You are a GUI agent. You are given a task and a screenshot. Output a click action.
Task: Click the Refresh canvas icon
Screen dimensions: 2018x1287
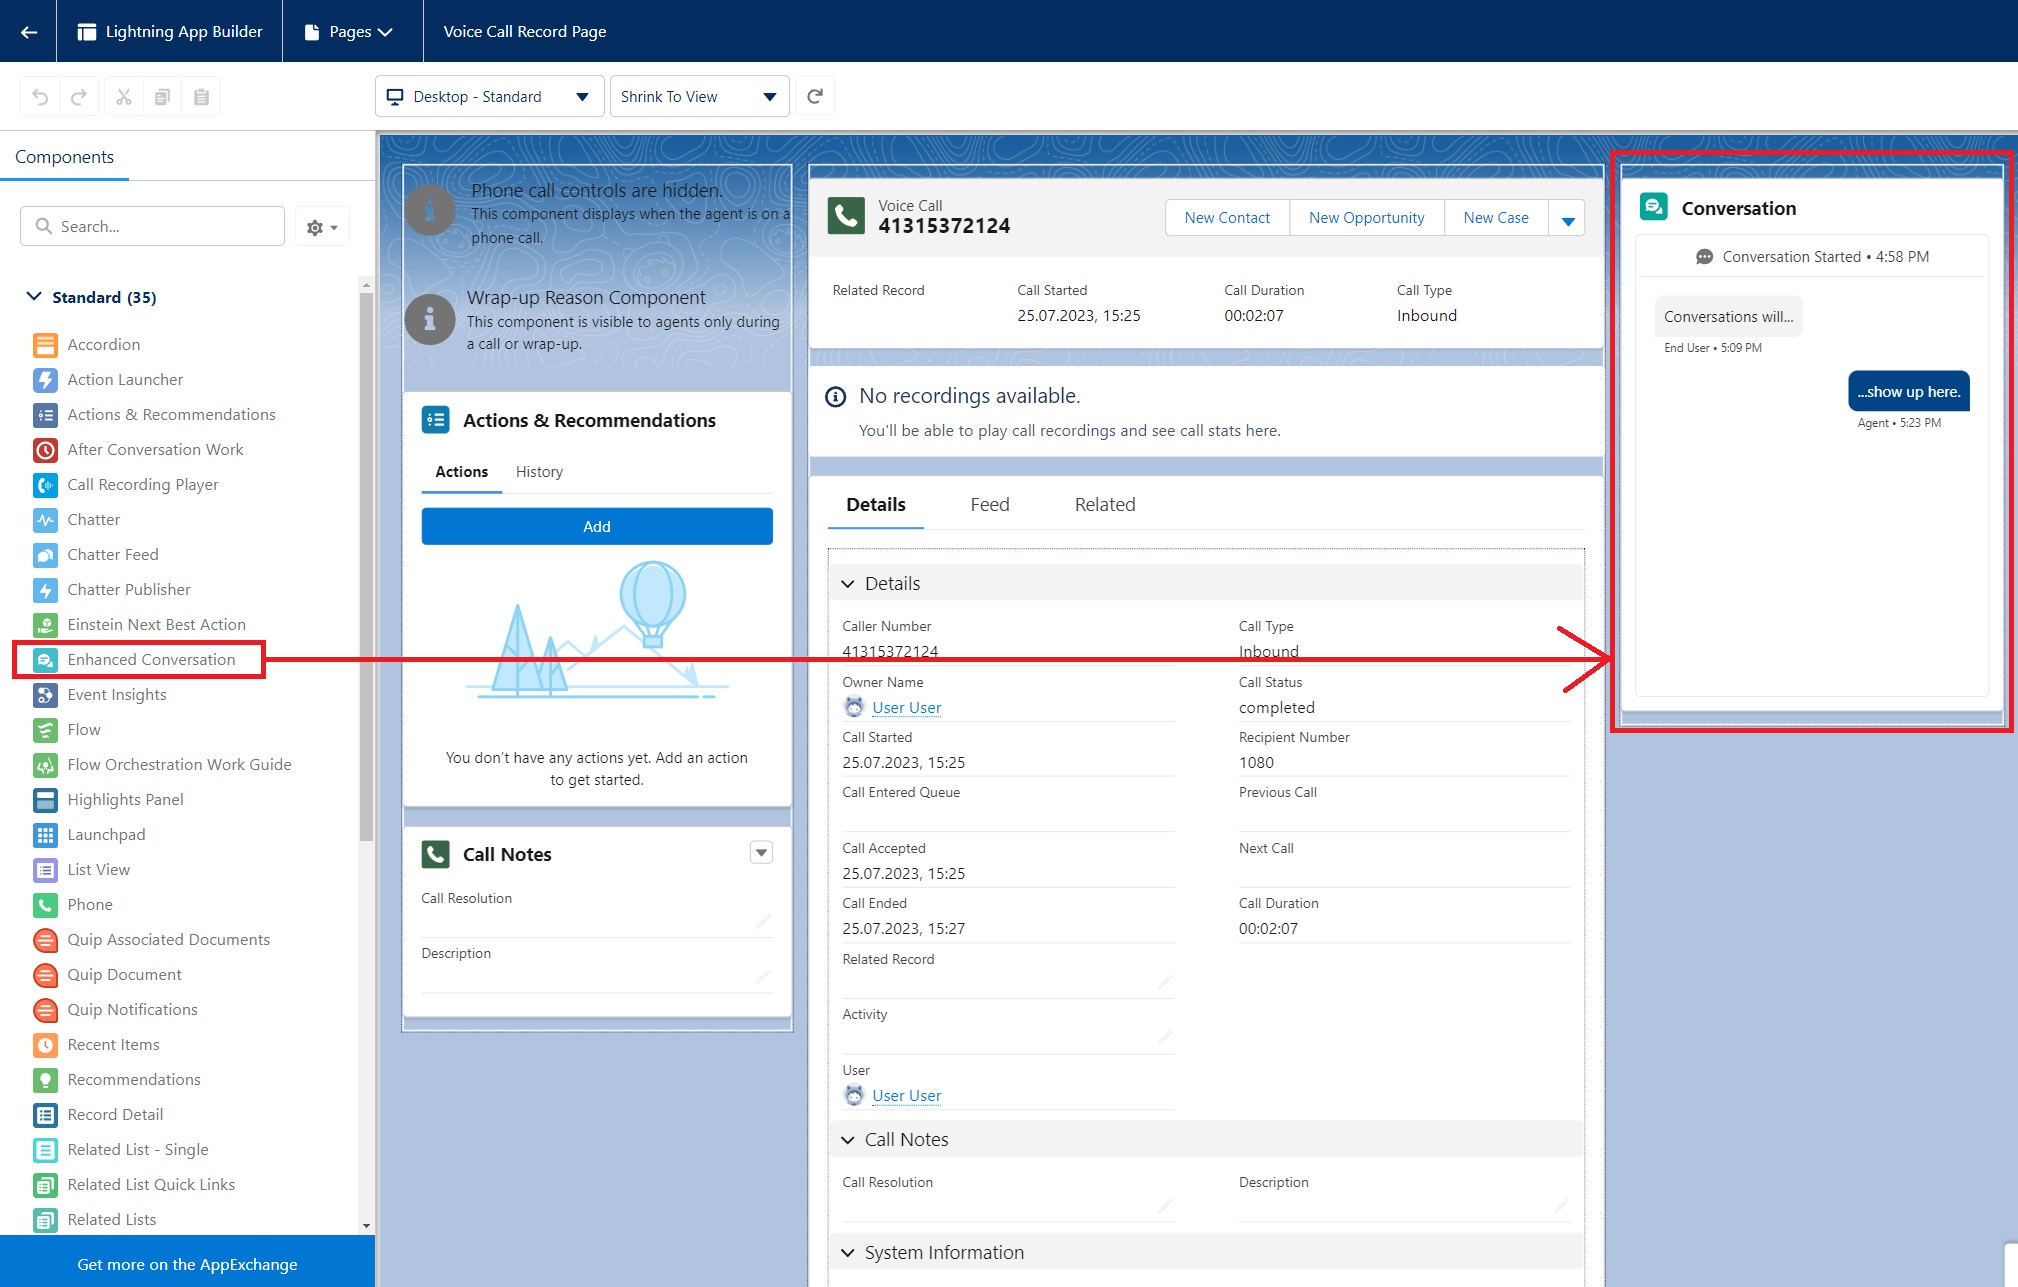coord(815,97)
